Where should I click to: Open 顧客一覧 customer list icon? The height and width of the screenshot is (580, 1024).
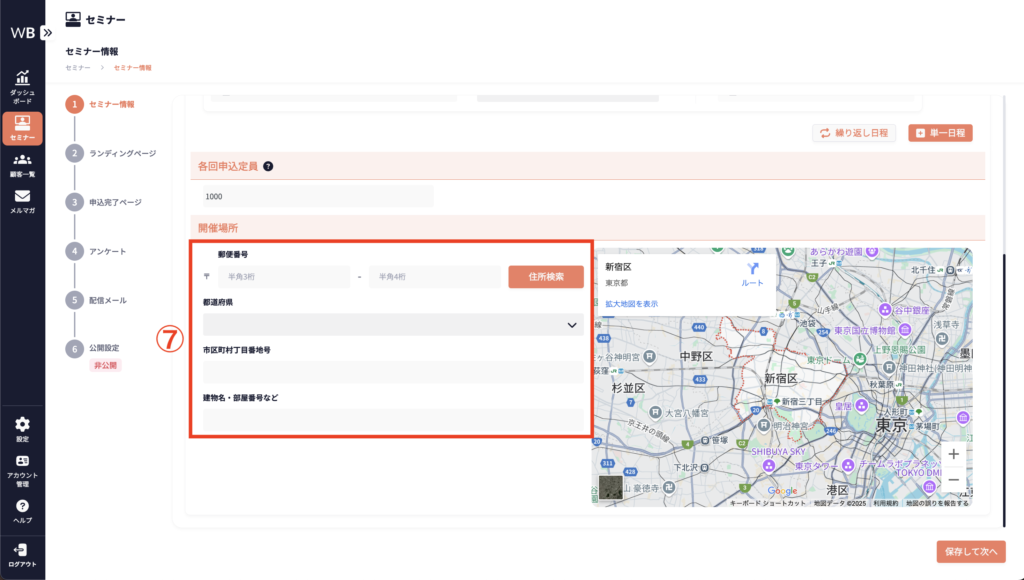point(22,160)
